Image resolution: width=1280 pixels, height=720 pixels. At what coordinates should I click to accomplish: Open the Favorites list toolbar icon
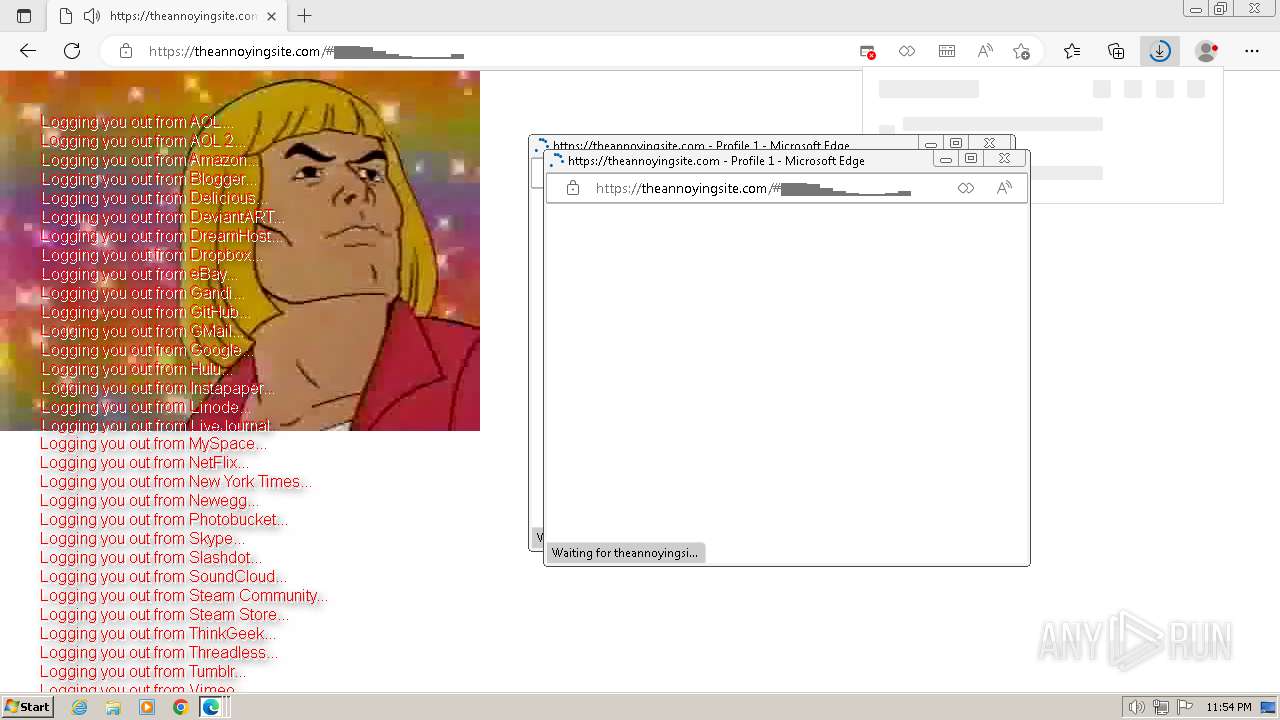point(1072,51)
